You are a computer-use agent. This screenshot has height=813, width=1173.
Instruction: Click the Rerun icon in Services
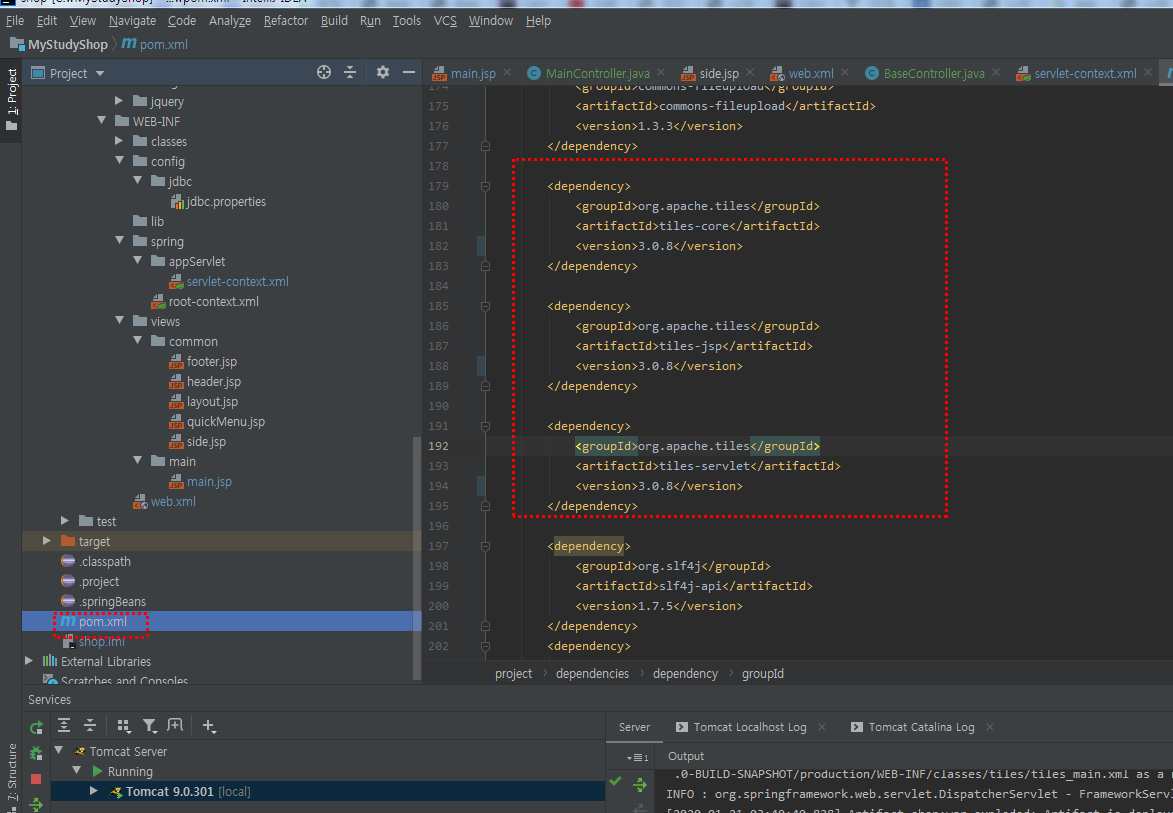point(36,727)
